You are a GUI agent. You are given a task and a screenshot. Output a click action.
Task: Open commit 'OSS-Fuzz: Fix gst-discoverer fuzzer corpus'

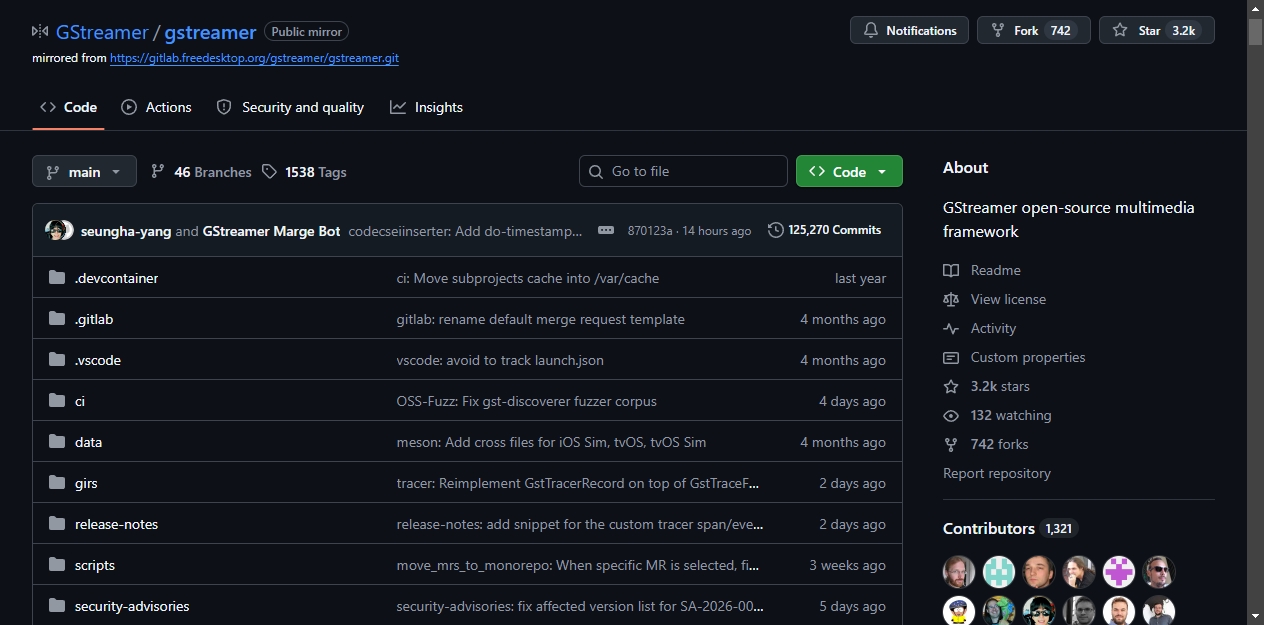[527, 401]
